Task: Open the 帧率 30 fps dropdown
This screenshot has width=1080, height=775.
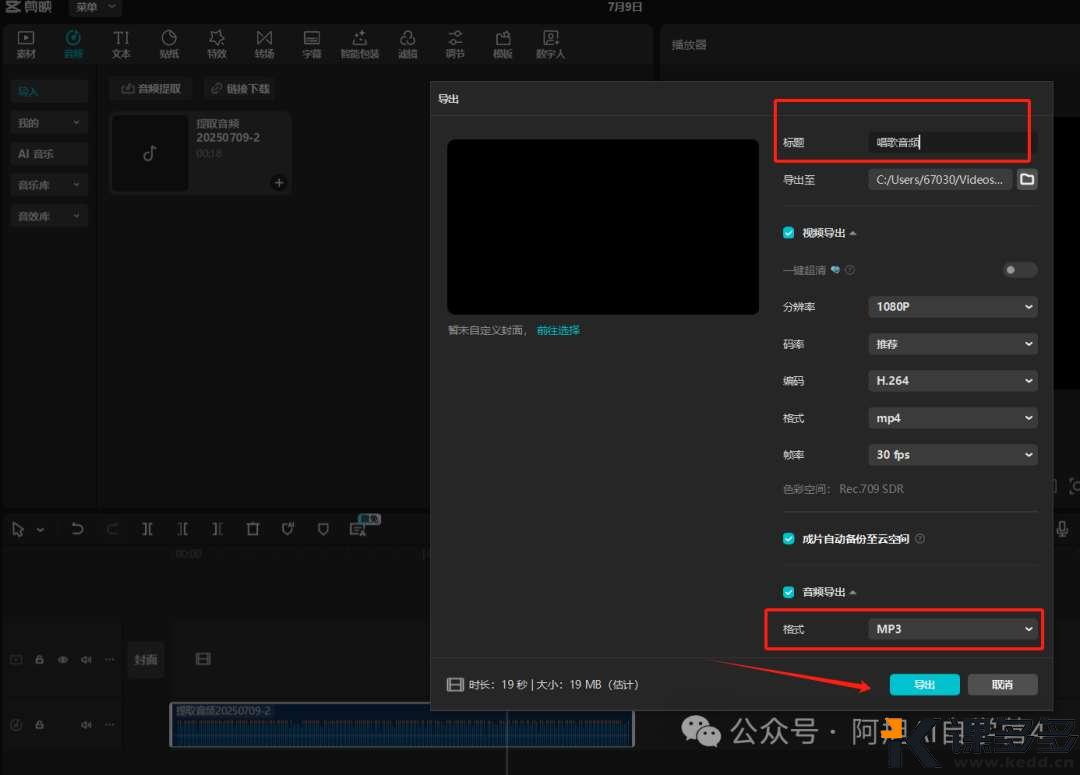Action: point(953,455)
